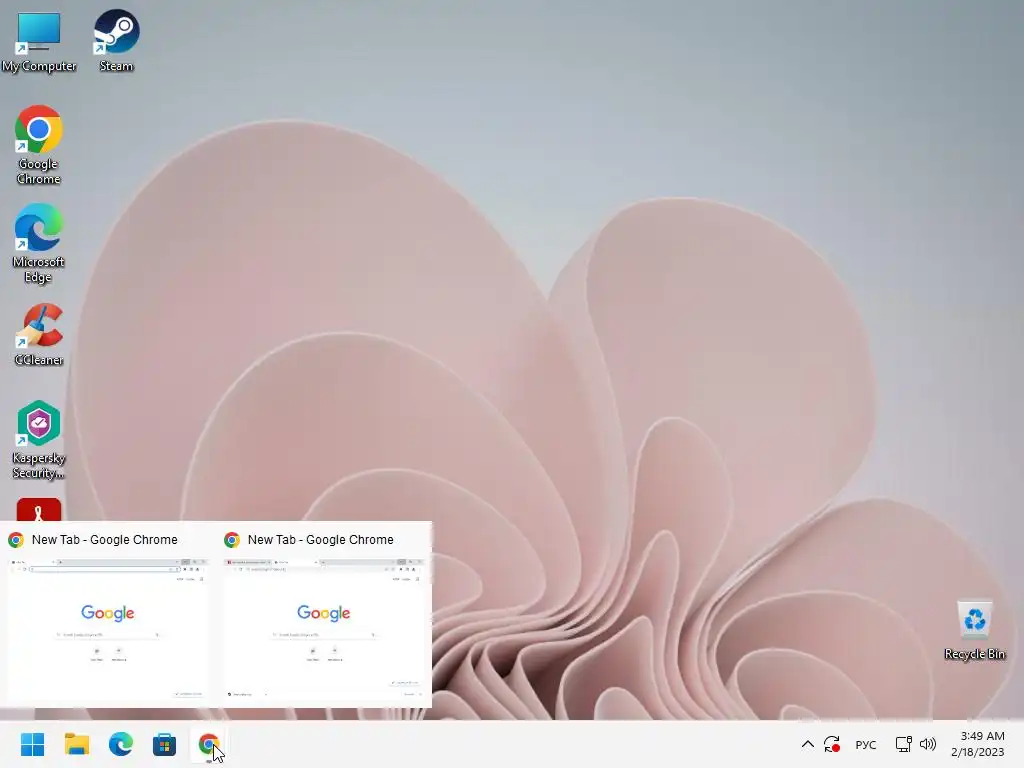1024x768 pixels.
Task: Click the sync status tray icon with the red dot
Action: [831, 744]
